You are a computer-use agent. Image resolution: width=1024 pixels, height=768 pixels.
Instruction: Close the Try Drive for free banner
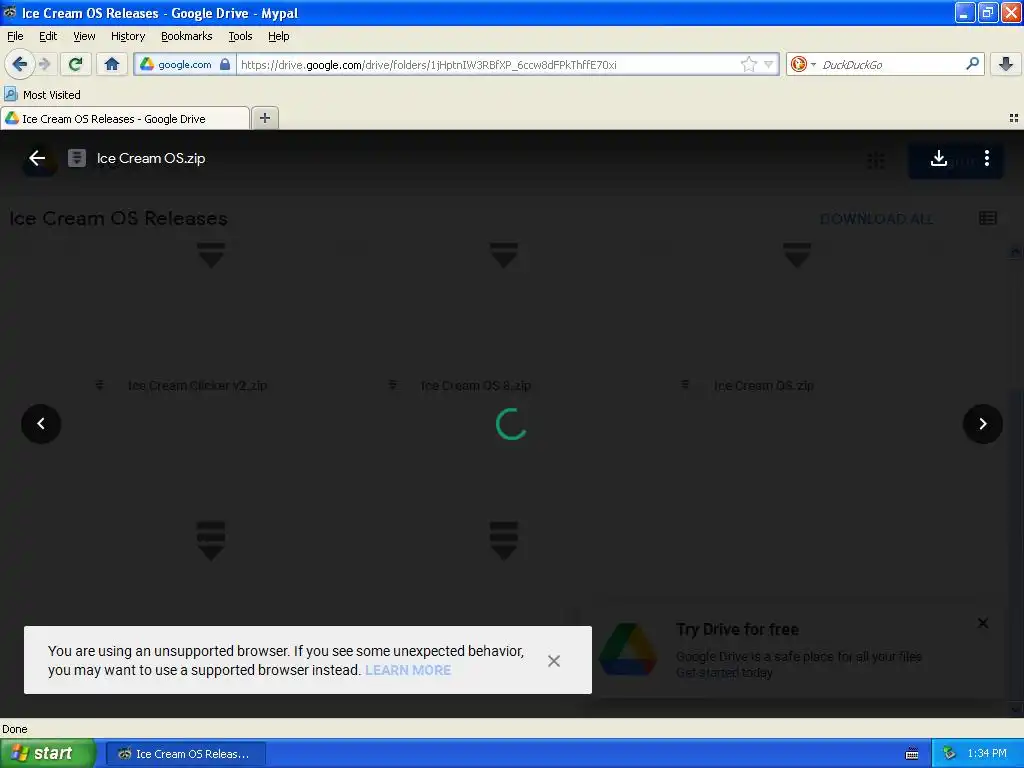click(983, 623)
